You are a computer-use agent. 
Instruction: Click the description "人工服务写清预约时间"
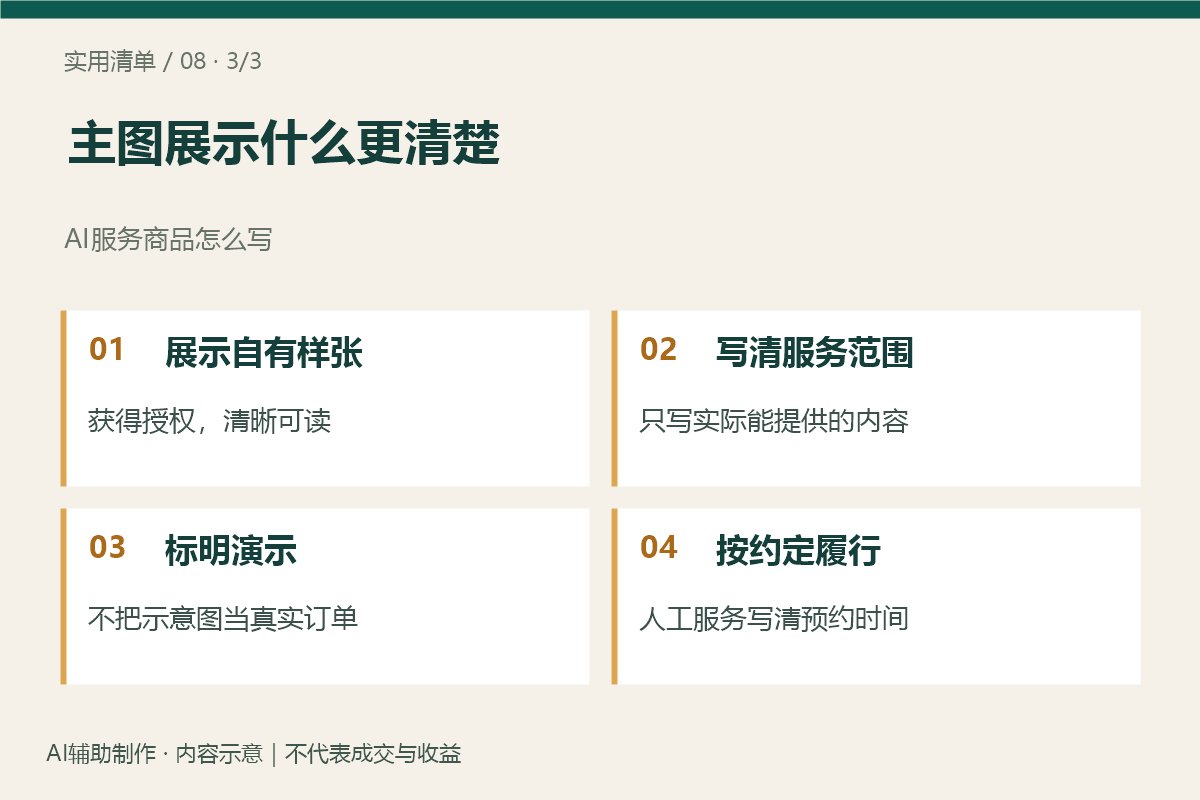[774, 619]
